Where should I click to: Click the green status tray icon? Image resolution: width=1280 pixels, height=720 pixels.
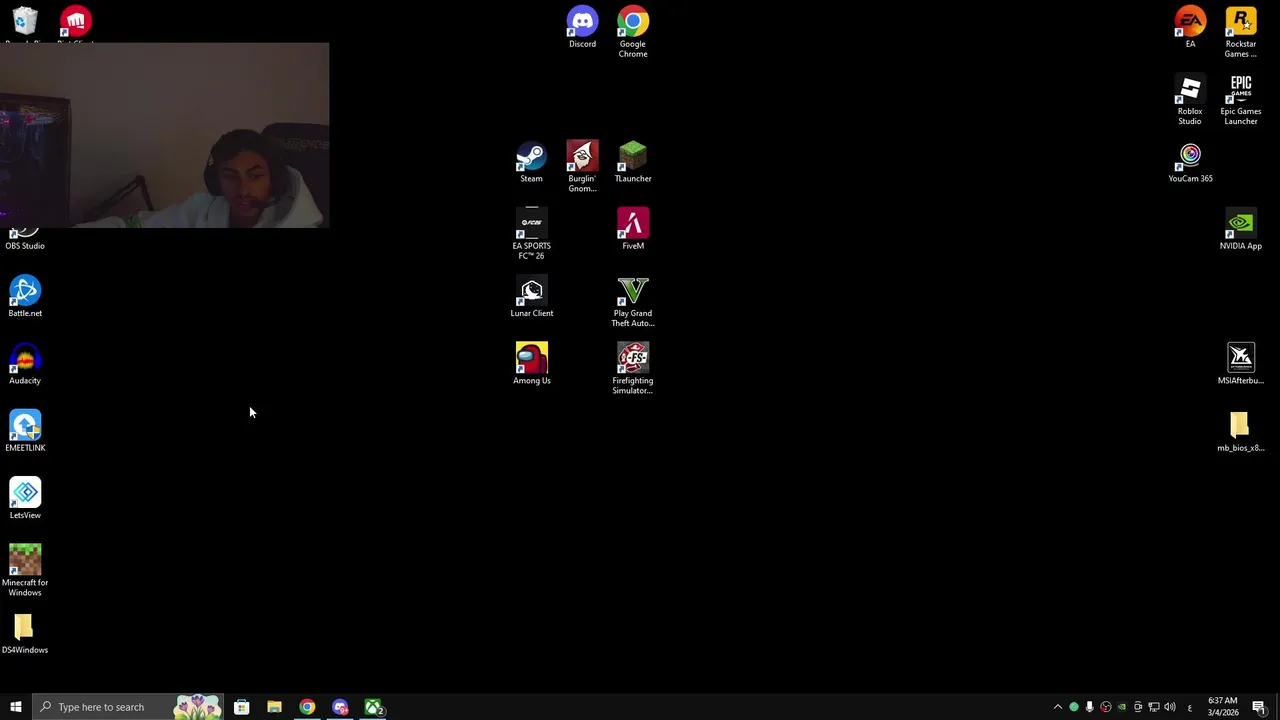point(1074,707)
